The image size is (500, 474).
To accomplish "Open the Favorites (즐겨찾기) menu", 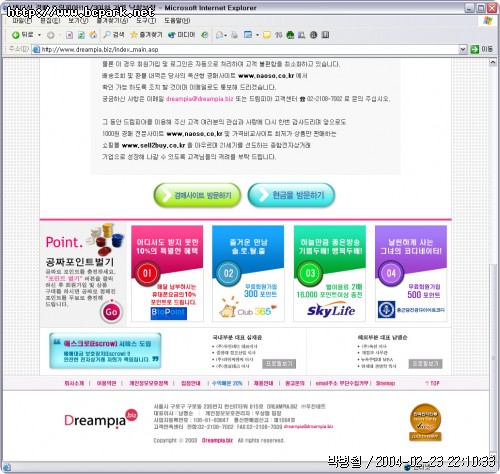I will click(x=112, y=21).
